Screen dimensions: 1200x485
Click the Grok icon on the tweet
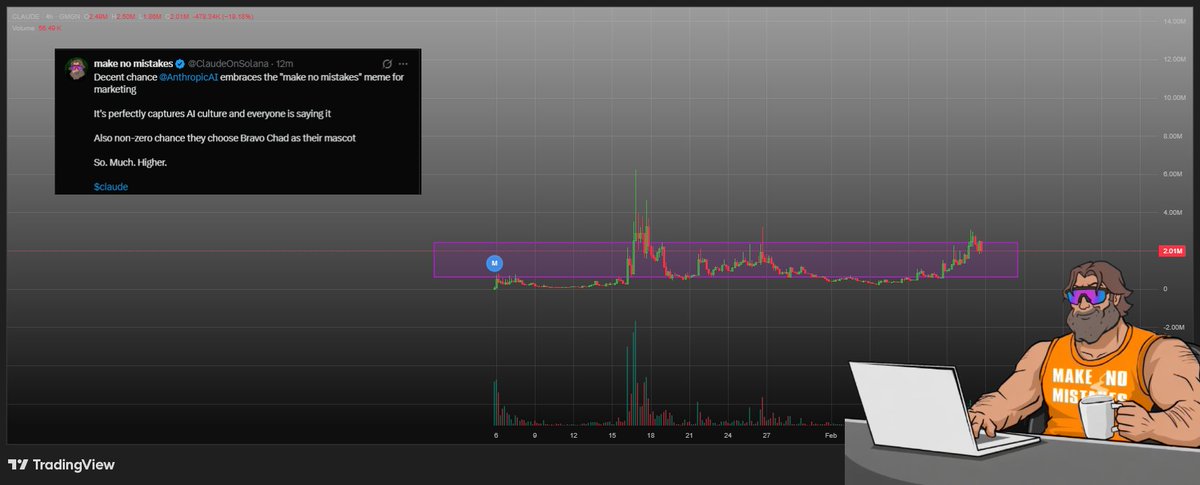tap(386, 65)
